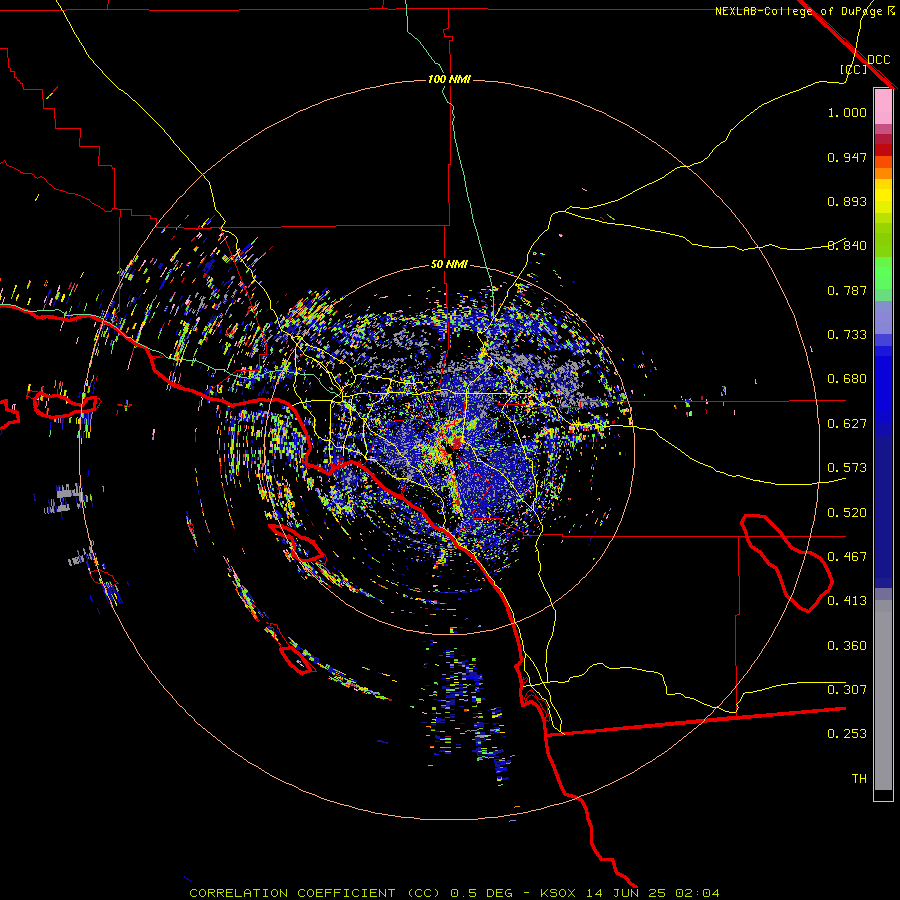Click the "50 NMI" range ring label
Image resolution: width=900 pixels, height=900 pixels.
click(x=449, y=265)
